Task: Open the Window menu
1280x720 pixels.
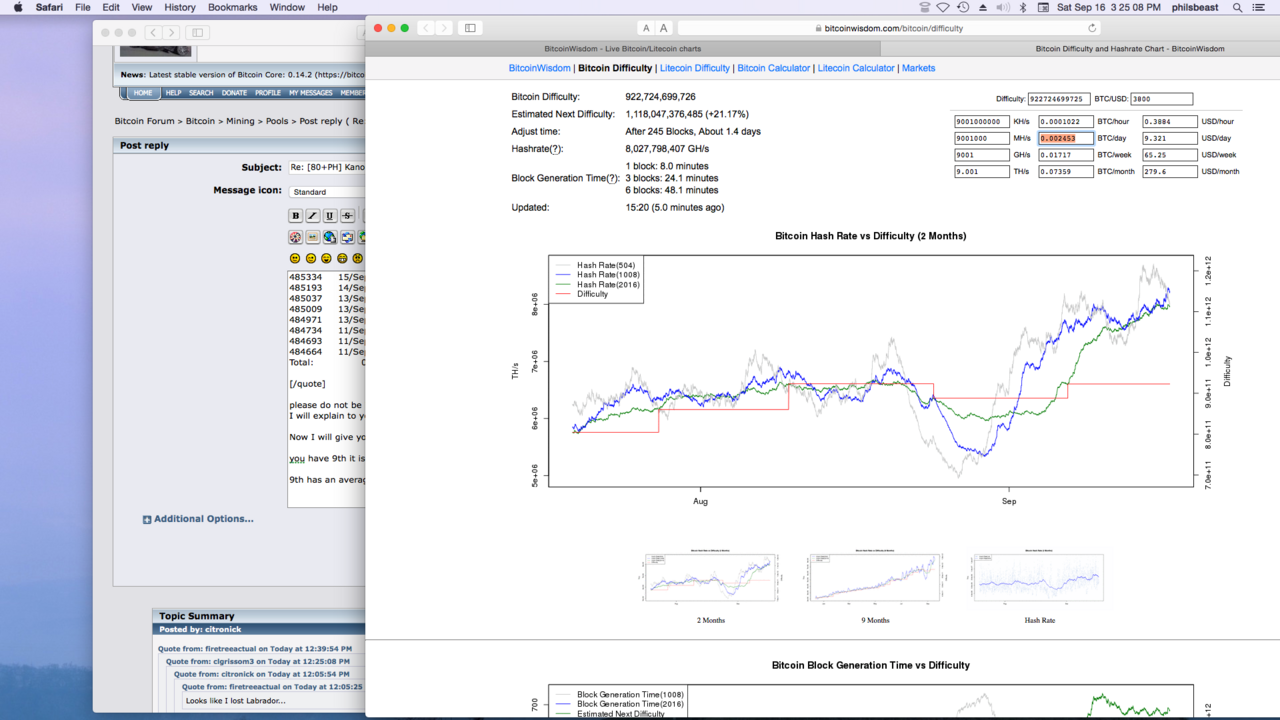Action: click(287, 7)
